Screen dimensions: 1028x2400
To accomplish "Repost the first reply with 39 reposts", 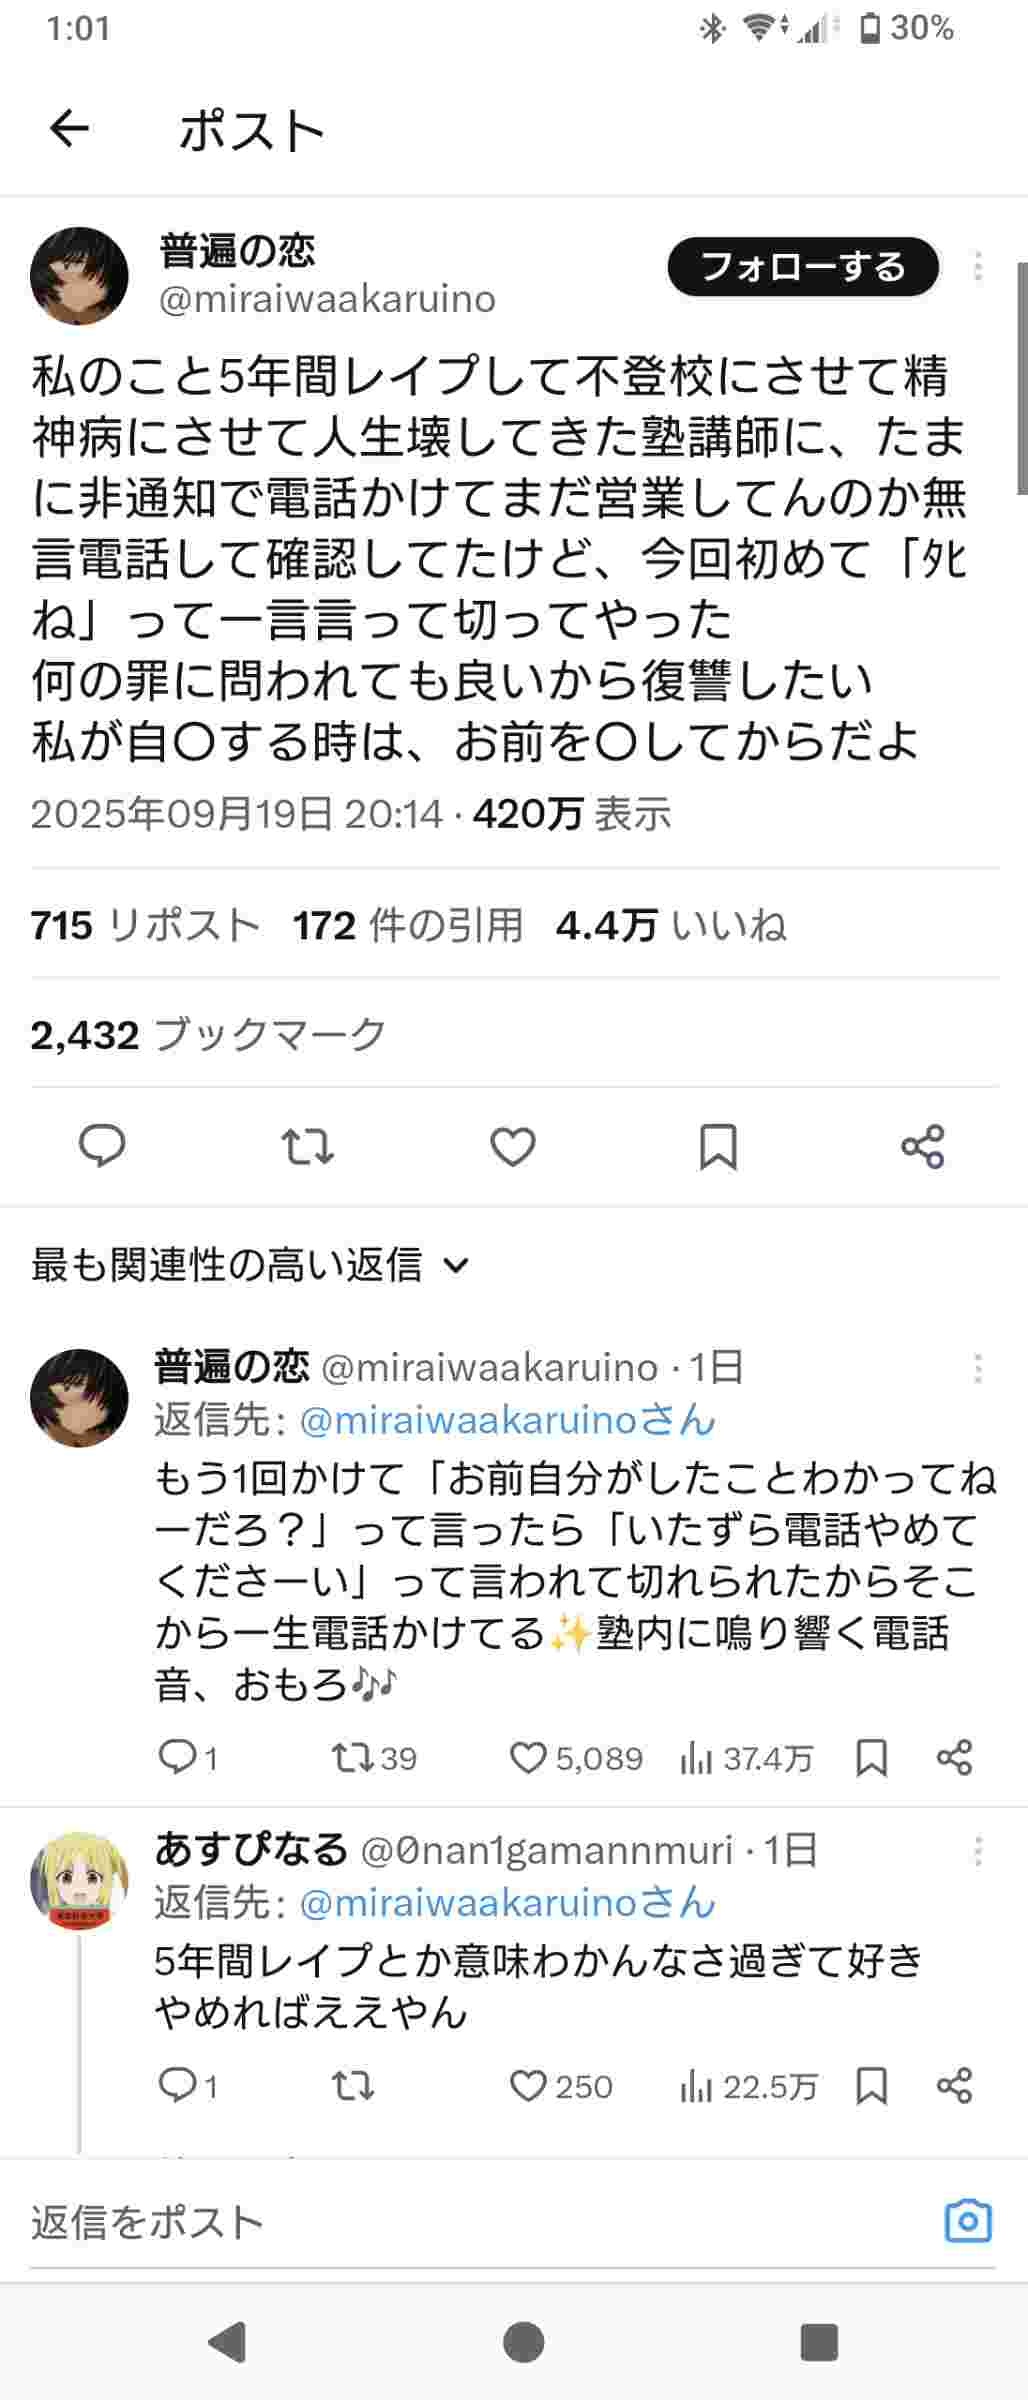I will [352, 1757].
